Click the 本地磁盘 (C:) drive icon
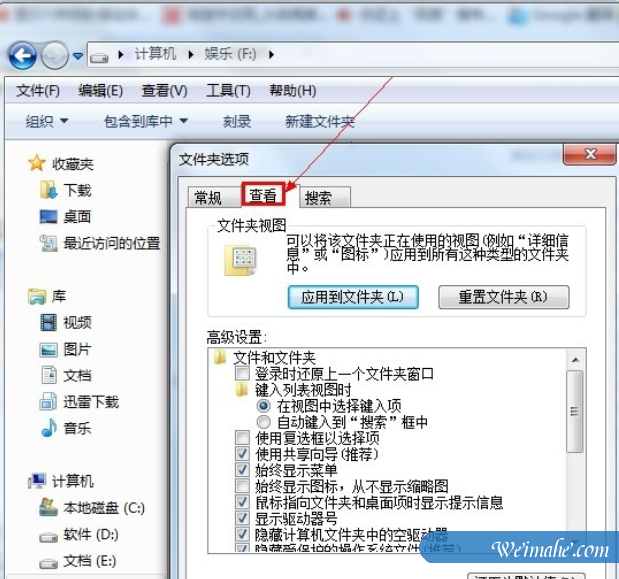The width and height of the screenshot is (619, 579). pyautogui.click(x=48, y=507)
